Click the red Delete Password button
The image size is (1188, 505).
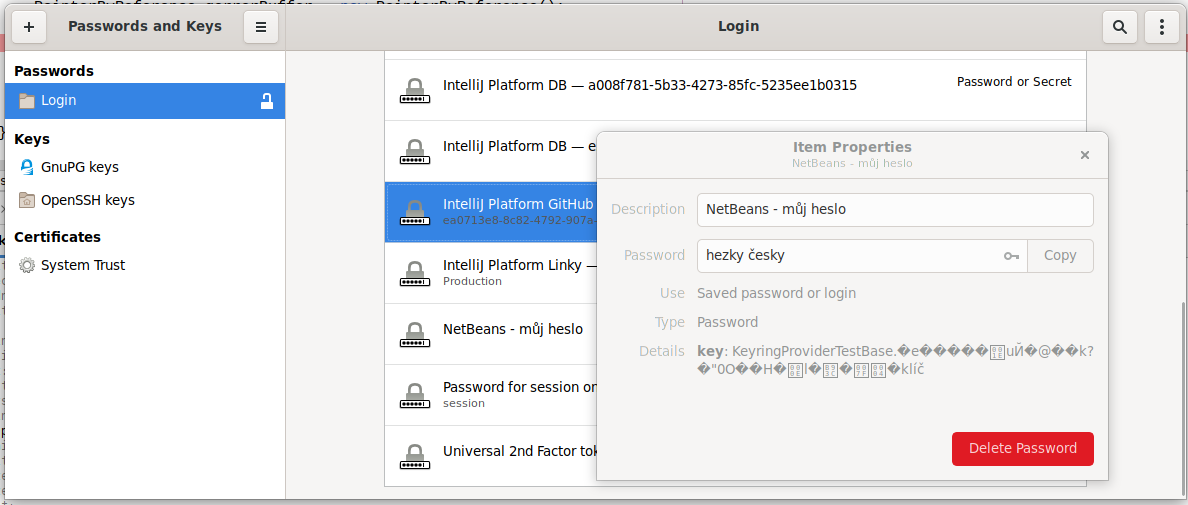pos(1022,449)
